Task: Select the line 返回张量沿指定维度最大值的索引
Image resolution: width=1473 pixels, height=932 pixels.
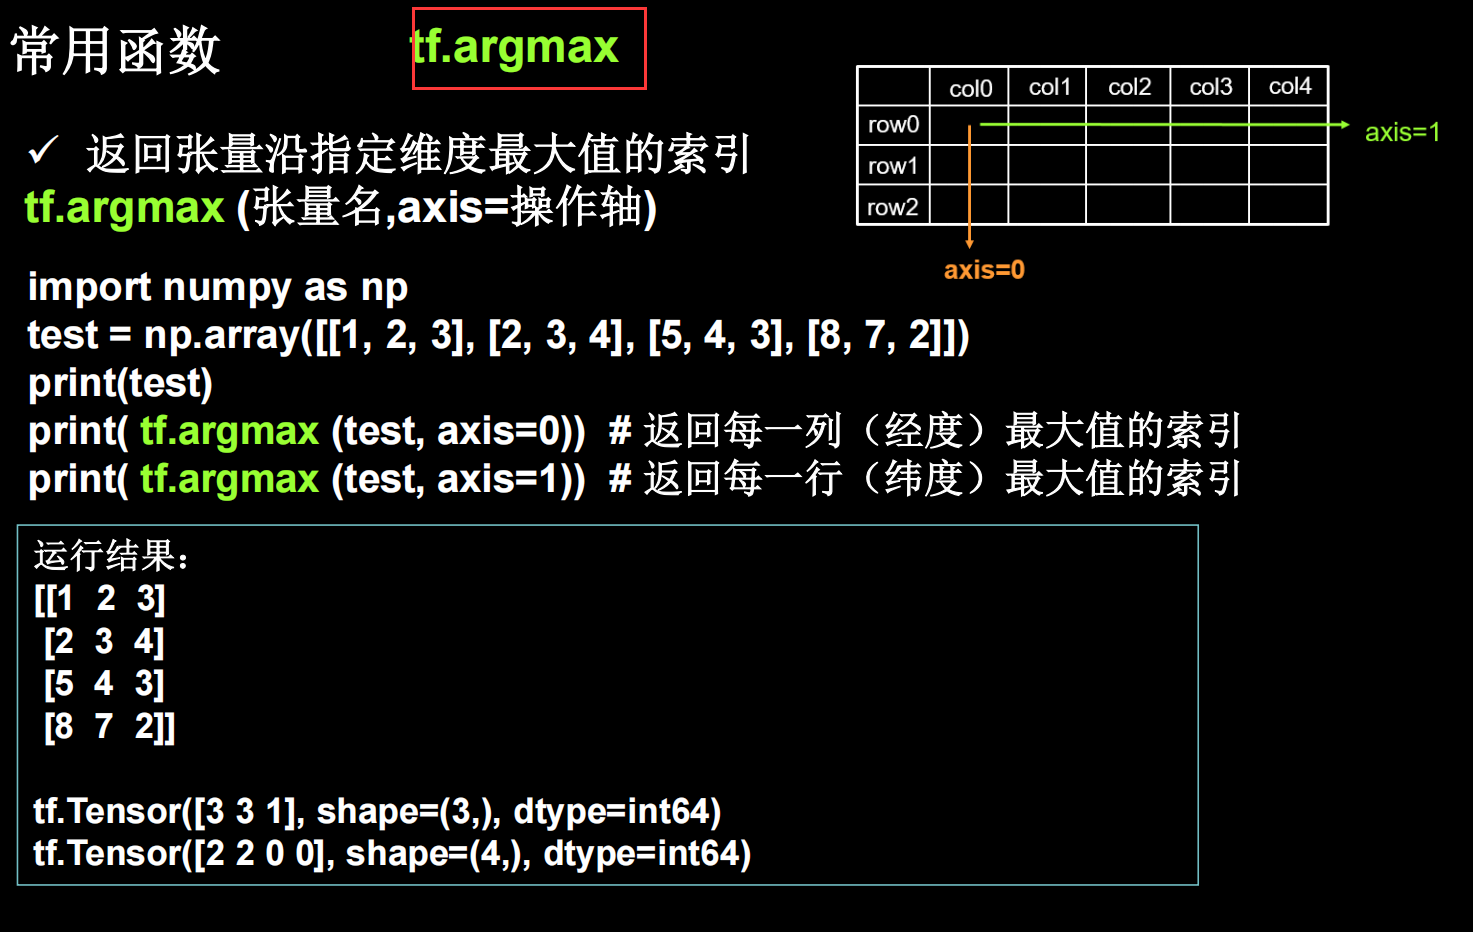Action: click(x=418, y=154)
